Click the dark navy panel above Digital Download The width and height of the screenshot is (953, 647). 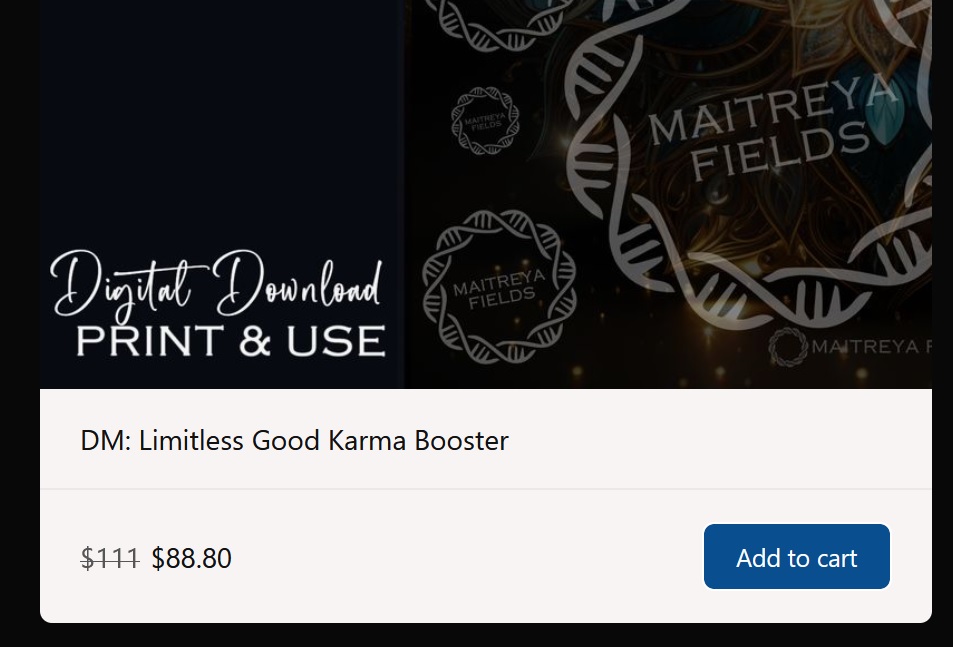point(222,122)
